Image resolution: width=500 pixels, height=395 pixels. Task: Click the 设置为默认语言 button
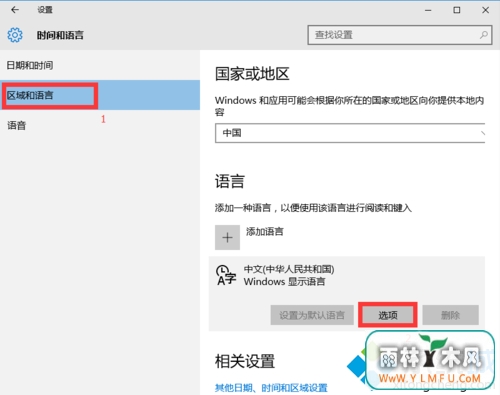(x=312, y=315)
